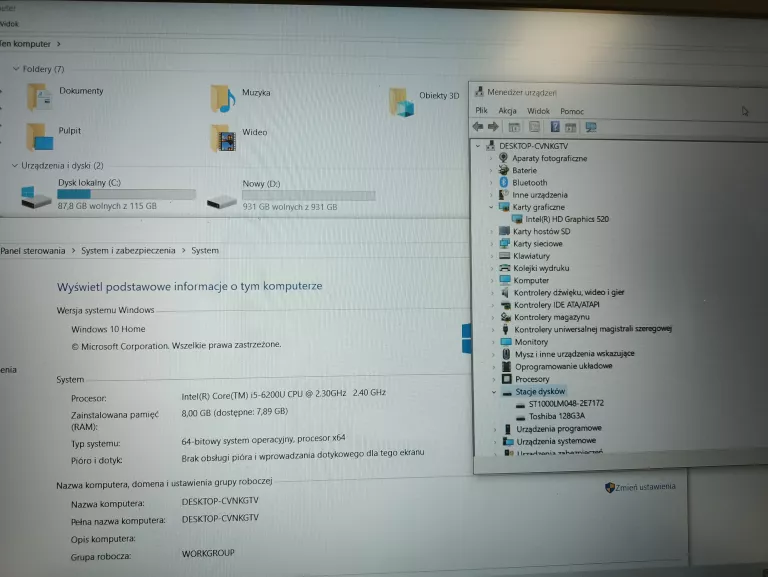Open the Widok menu in Device Manager
Screen dimensions: 768x577
pos(538,111)
